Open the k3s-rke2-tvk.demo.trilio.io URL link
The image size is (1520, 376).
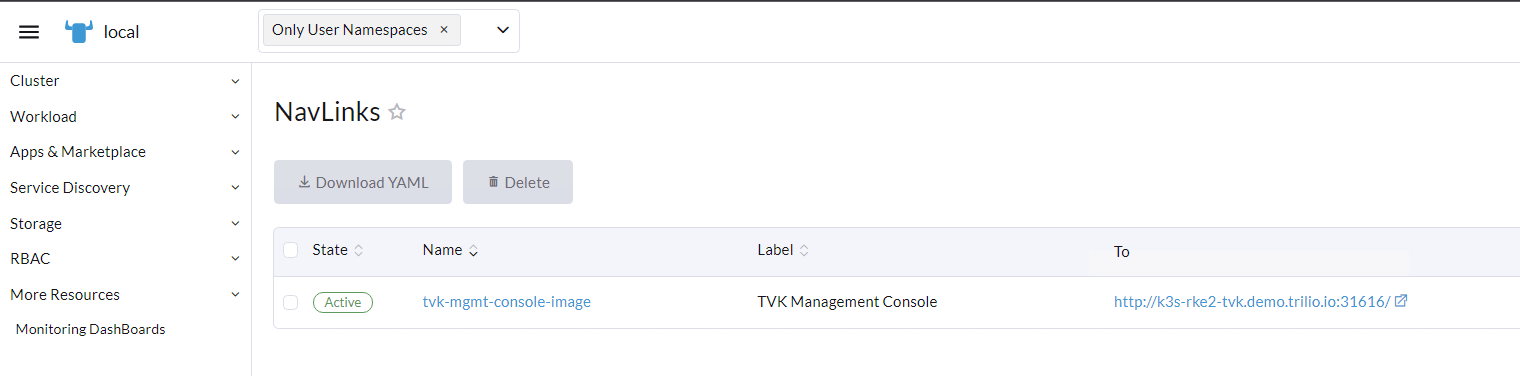1252,302
